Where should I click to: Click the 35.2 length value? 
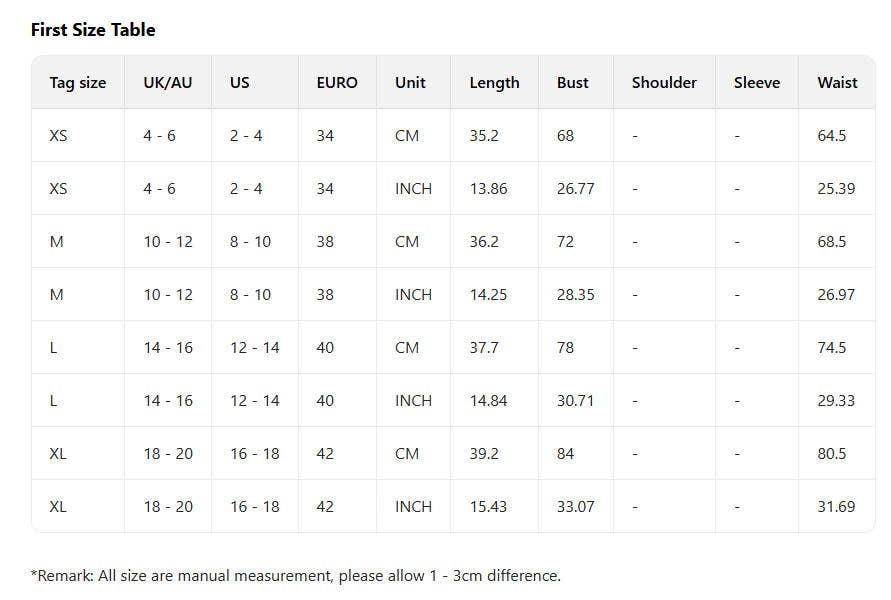point(484,135)
